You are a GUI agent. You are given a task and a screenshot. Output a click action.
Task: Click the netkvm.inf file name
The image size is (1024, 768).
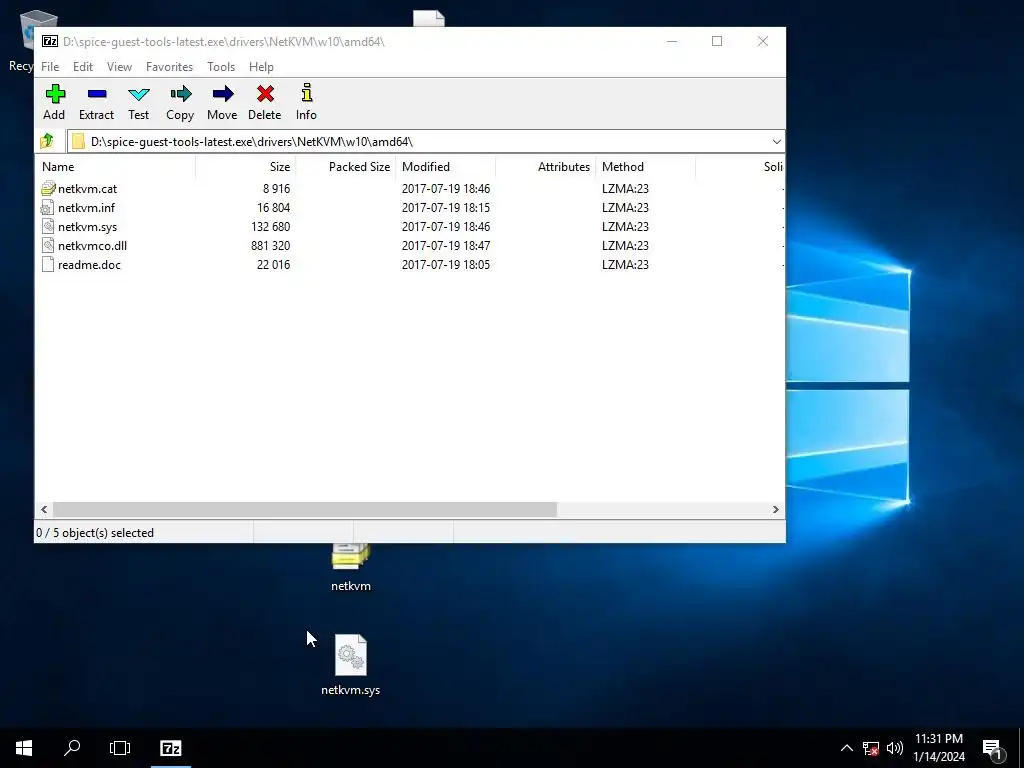86,208
